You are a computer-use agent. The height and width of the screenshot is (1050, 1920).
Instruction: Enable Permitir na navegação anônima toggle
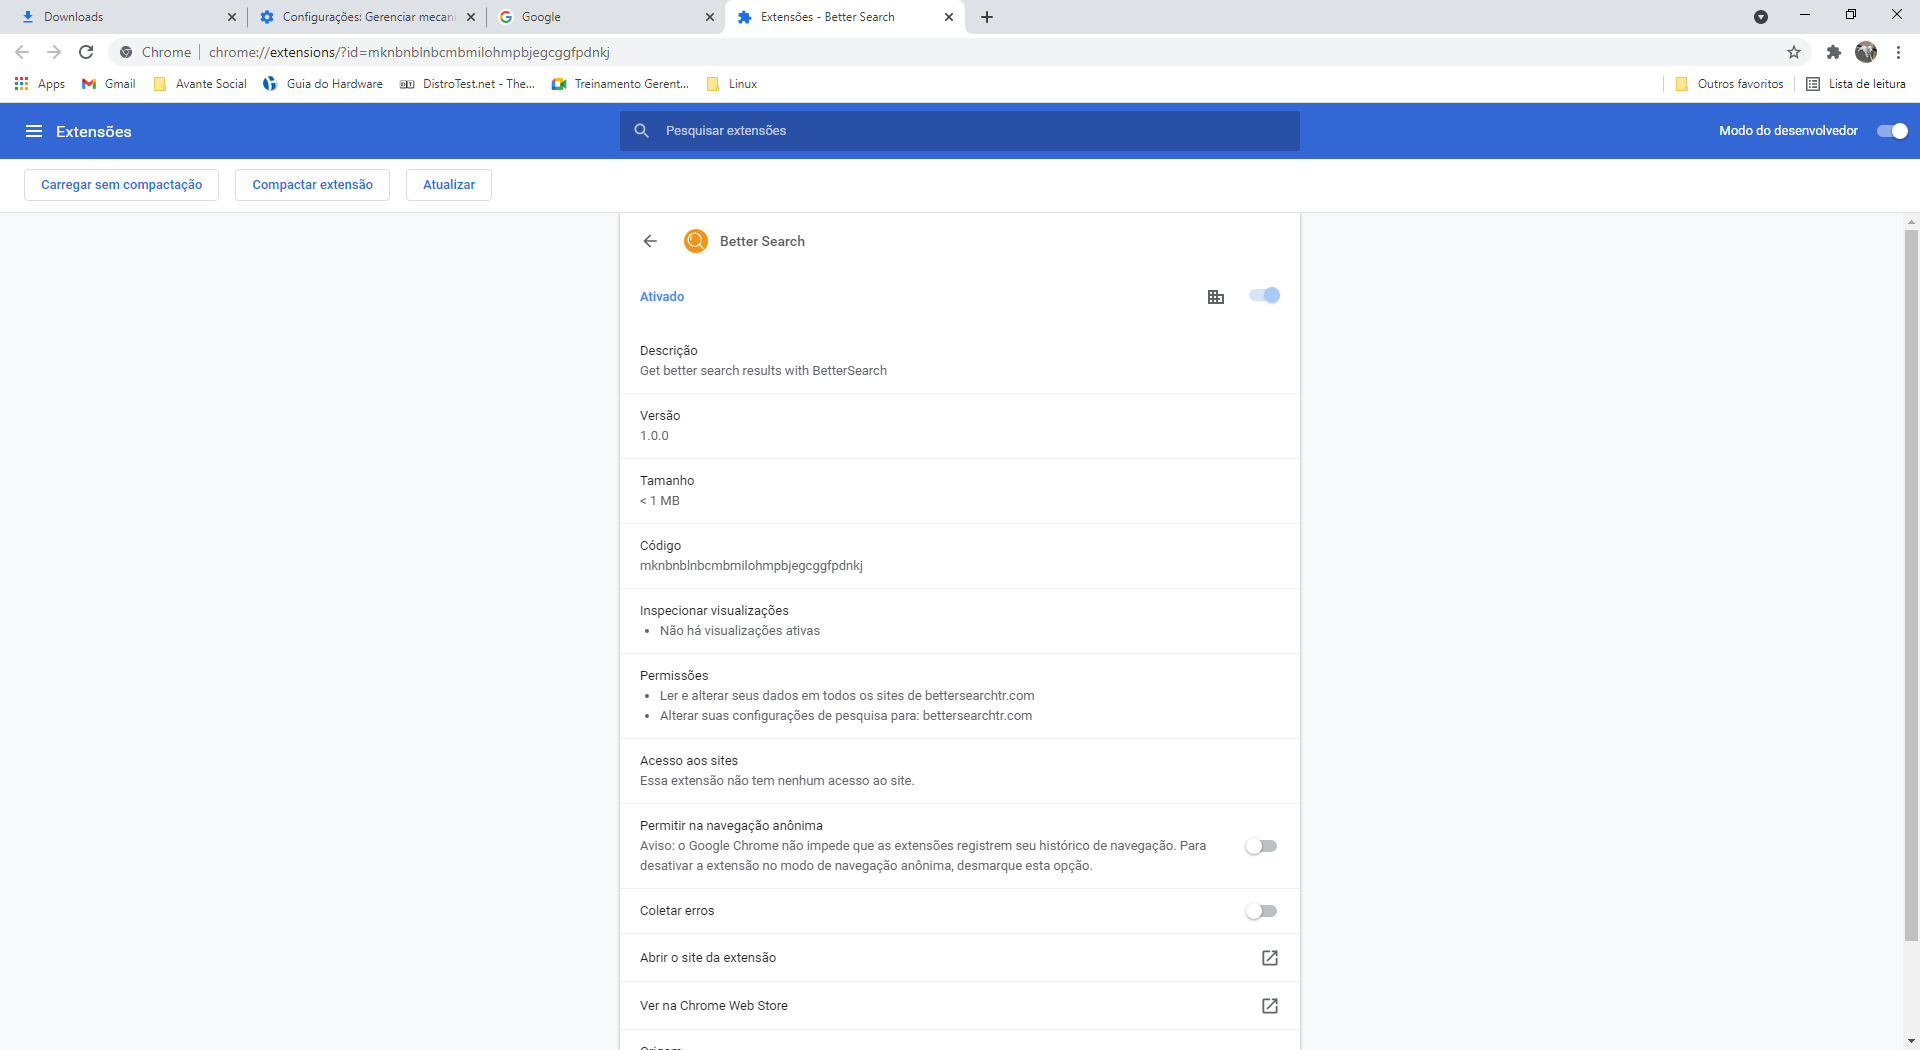point(1261,846)
